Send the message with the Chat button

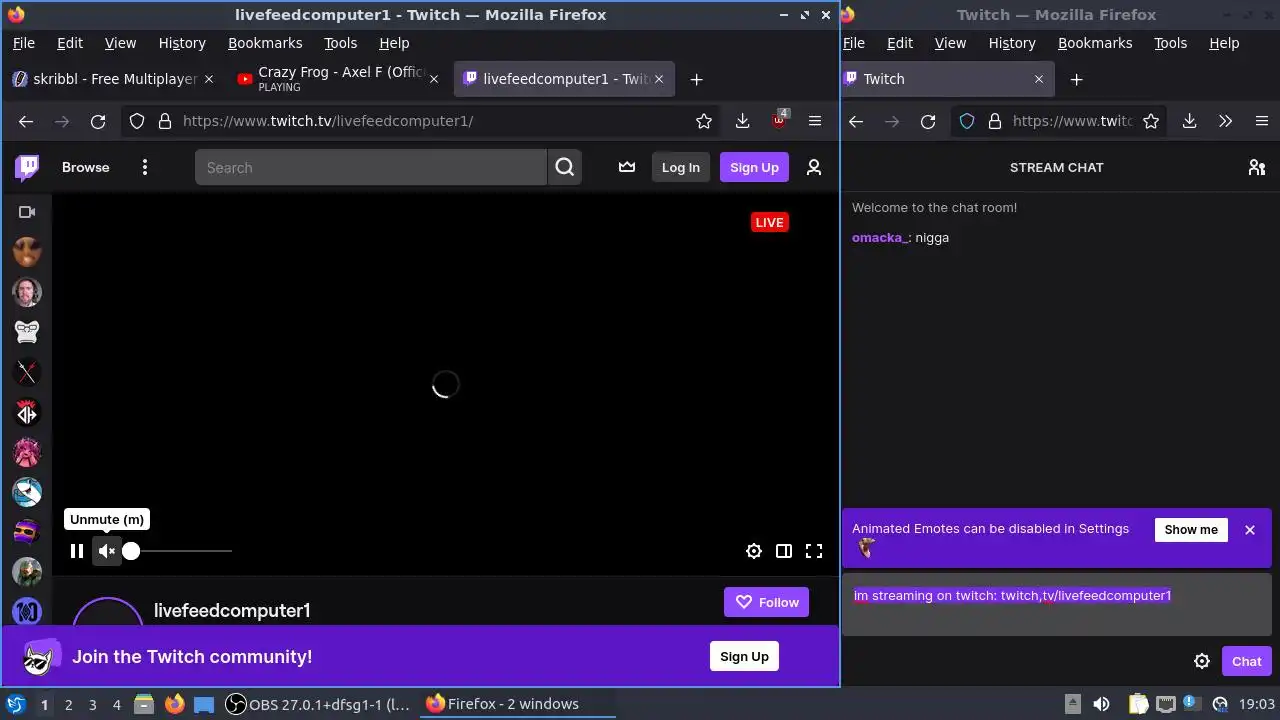pos(1246,661)
